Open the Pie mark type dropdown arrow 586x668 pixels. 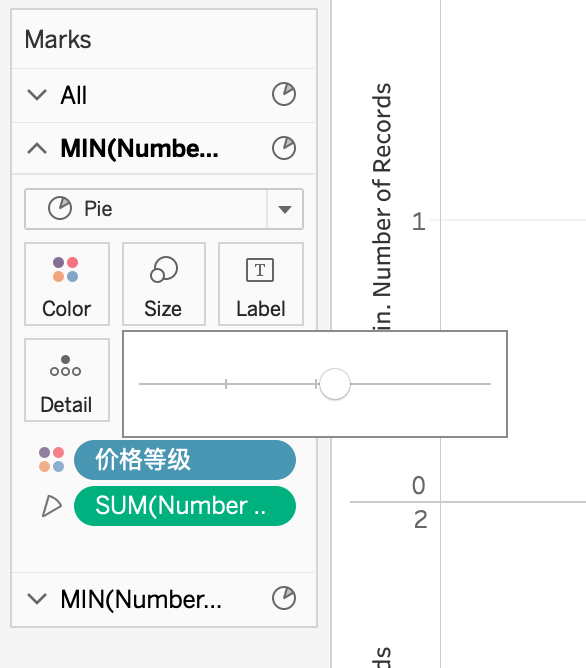click(284, 209)
